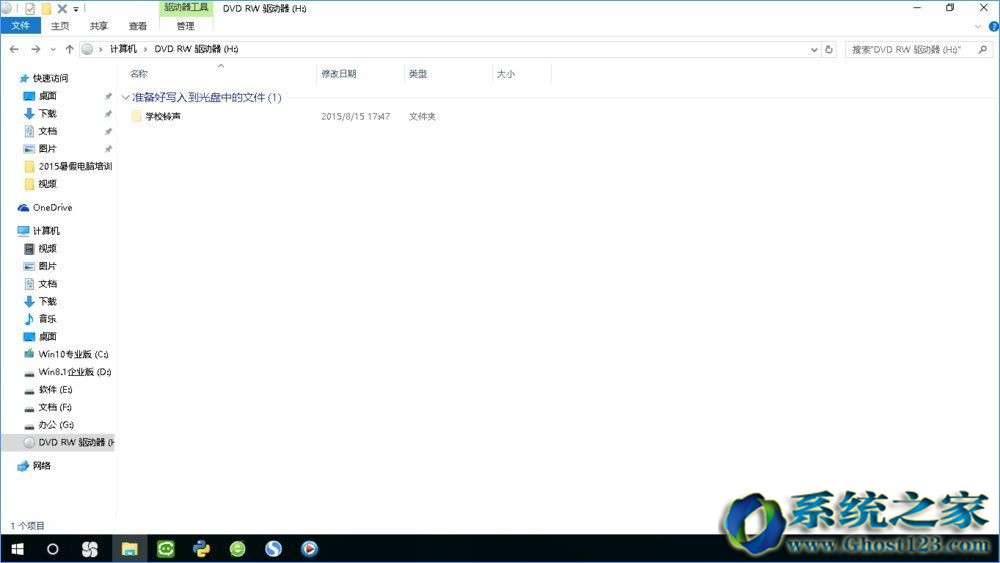Open the 文件 menu tab
Screen dimensions: 1000x563
tap(20, 26)
